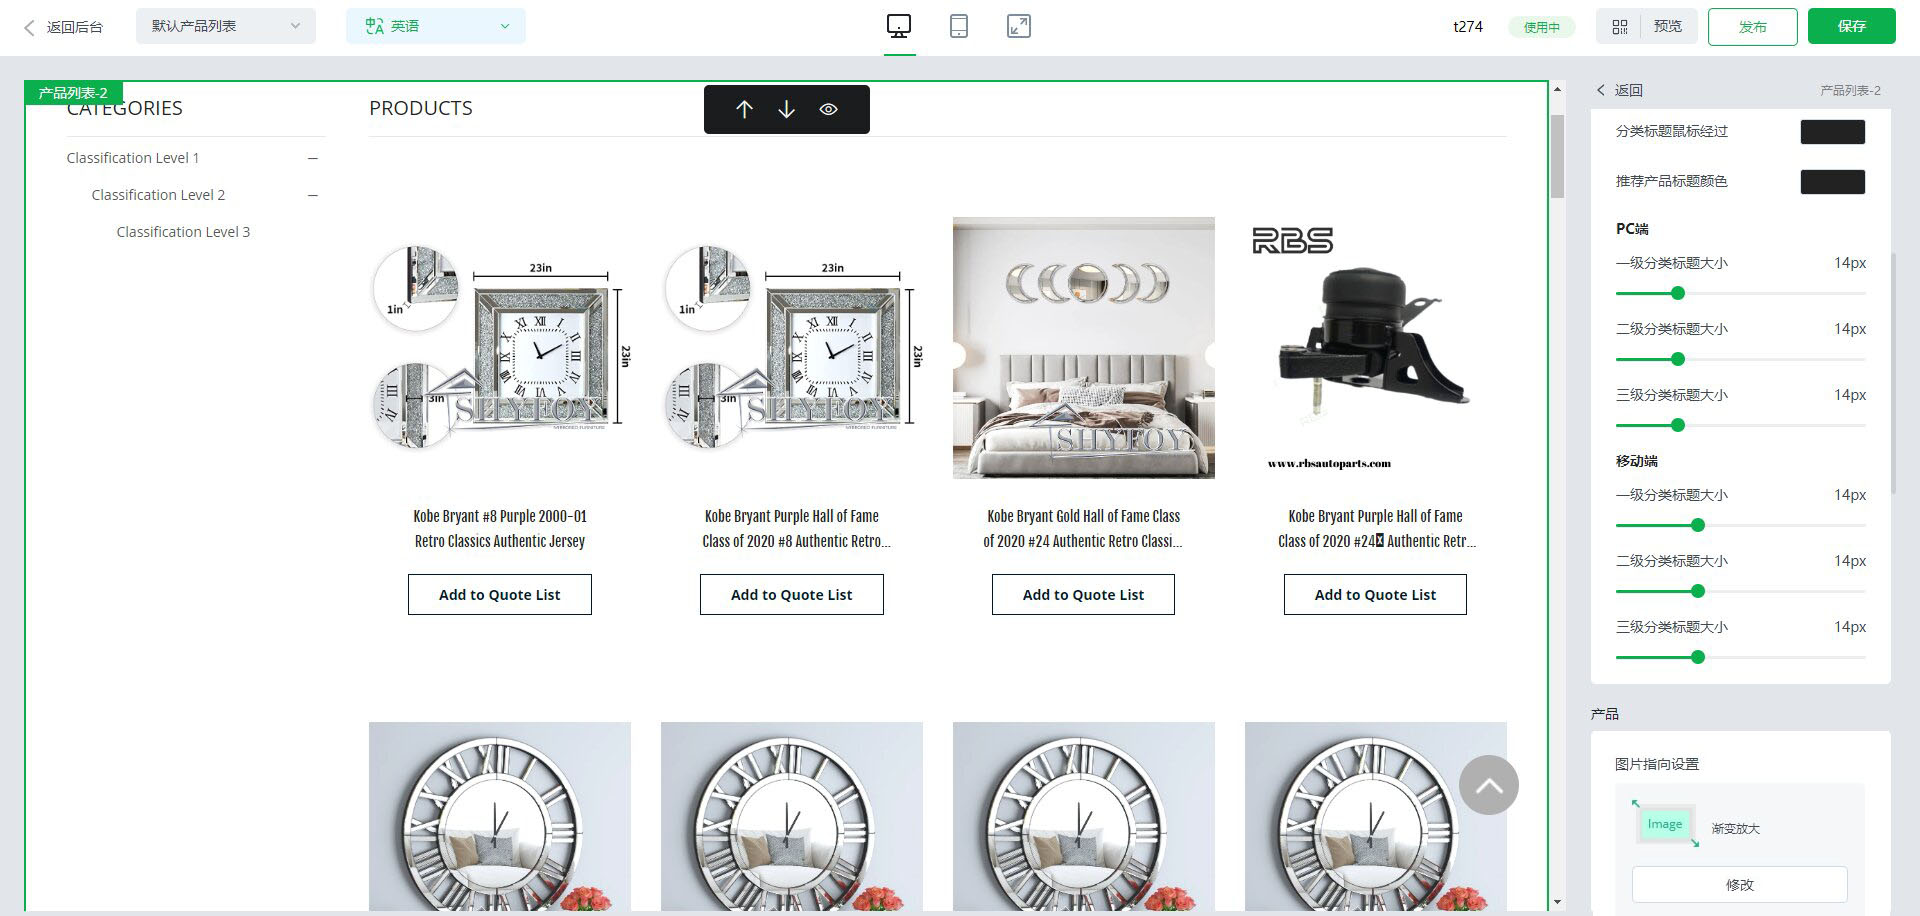This screenshot has height=916, width=1920.
Task: Click 产品列表-2 section label tag
Action: click(x=73, y=93)
